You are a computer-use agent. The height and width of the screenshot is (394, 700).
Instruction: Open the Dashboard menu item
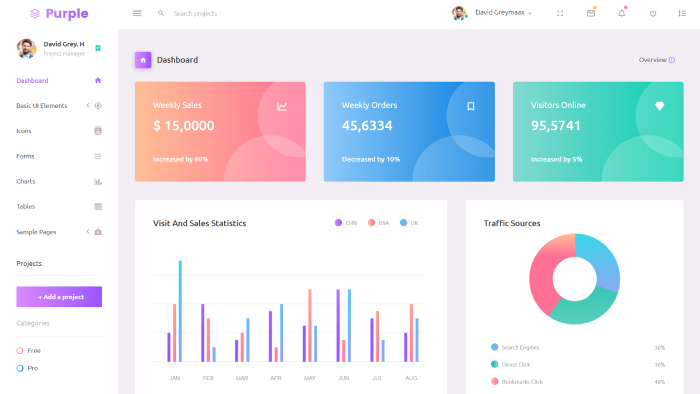coord(59,80)
